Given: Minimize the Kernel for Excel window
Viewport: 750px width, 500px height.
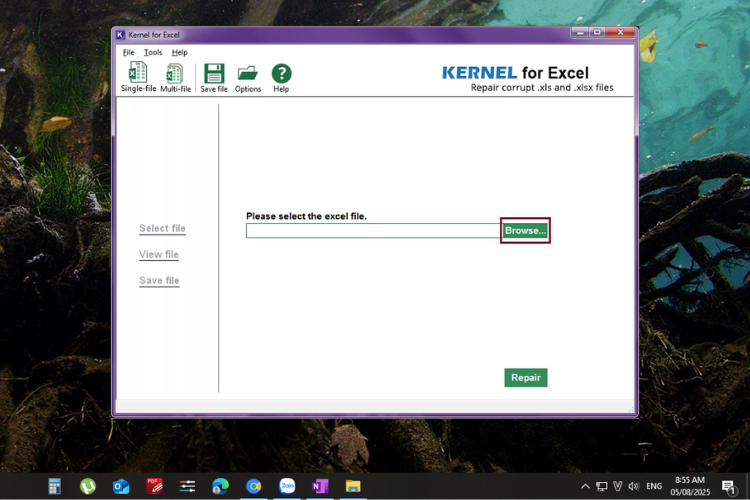Looking at the screenshot, I should 580,33.
